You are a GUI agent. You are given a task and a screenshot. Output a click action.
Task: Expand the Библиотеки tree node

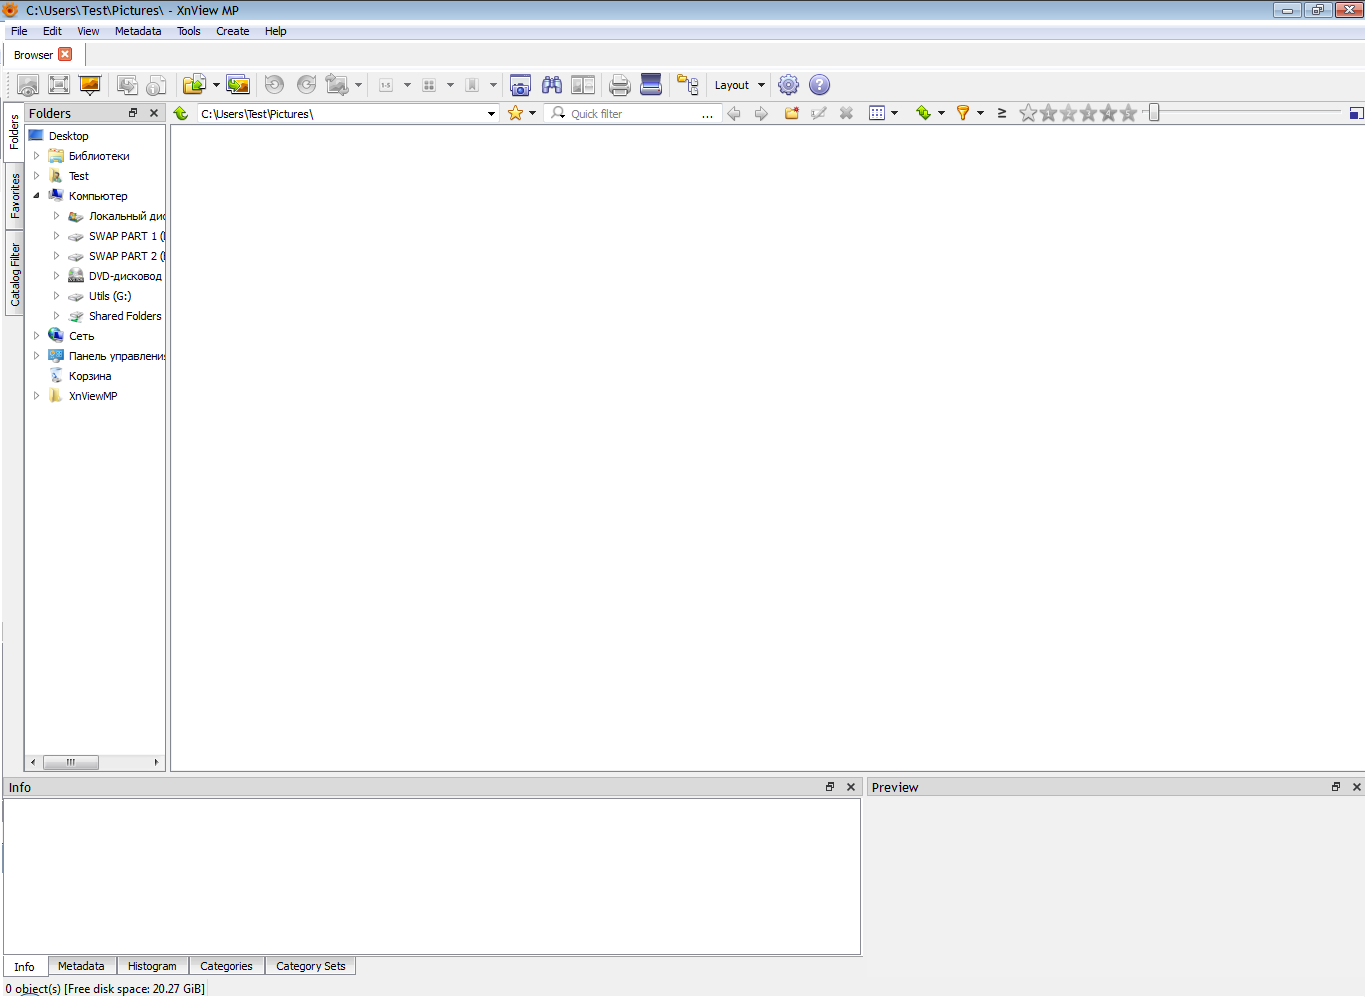click(37, 156)
